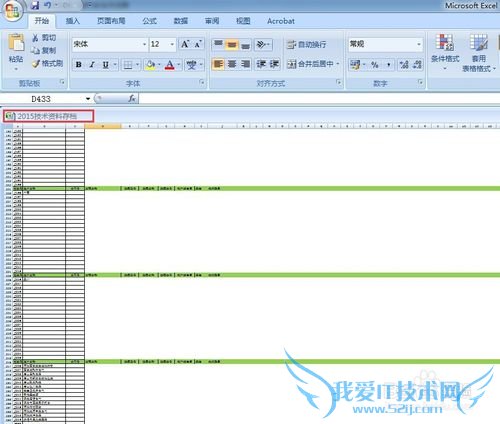Viewport: 500px width, 424px height.
Task: Open the 视图 (View) tab
Action: [x=243, y=21]
